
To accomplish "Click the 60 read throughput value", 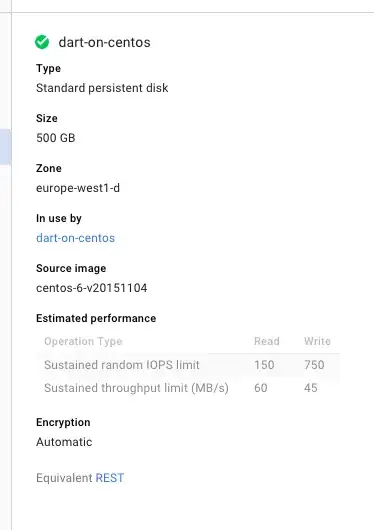I will tap(261, 388).
